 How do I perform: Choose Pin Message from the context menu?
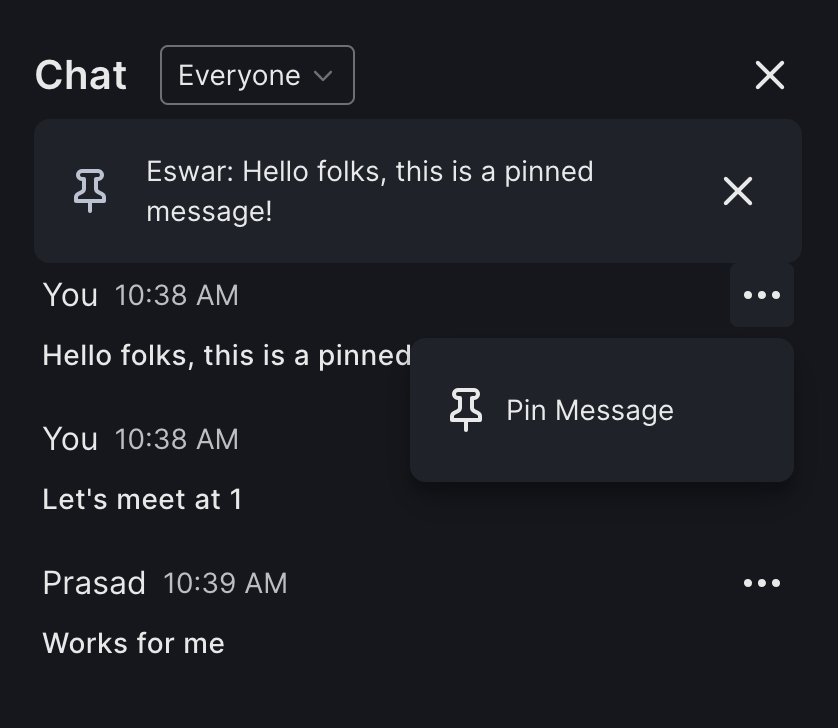pyautogui.click(x=589, y=409)
